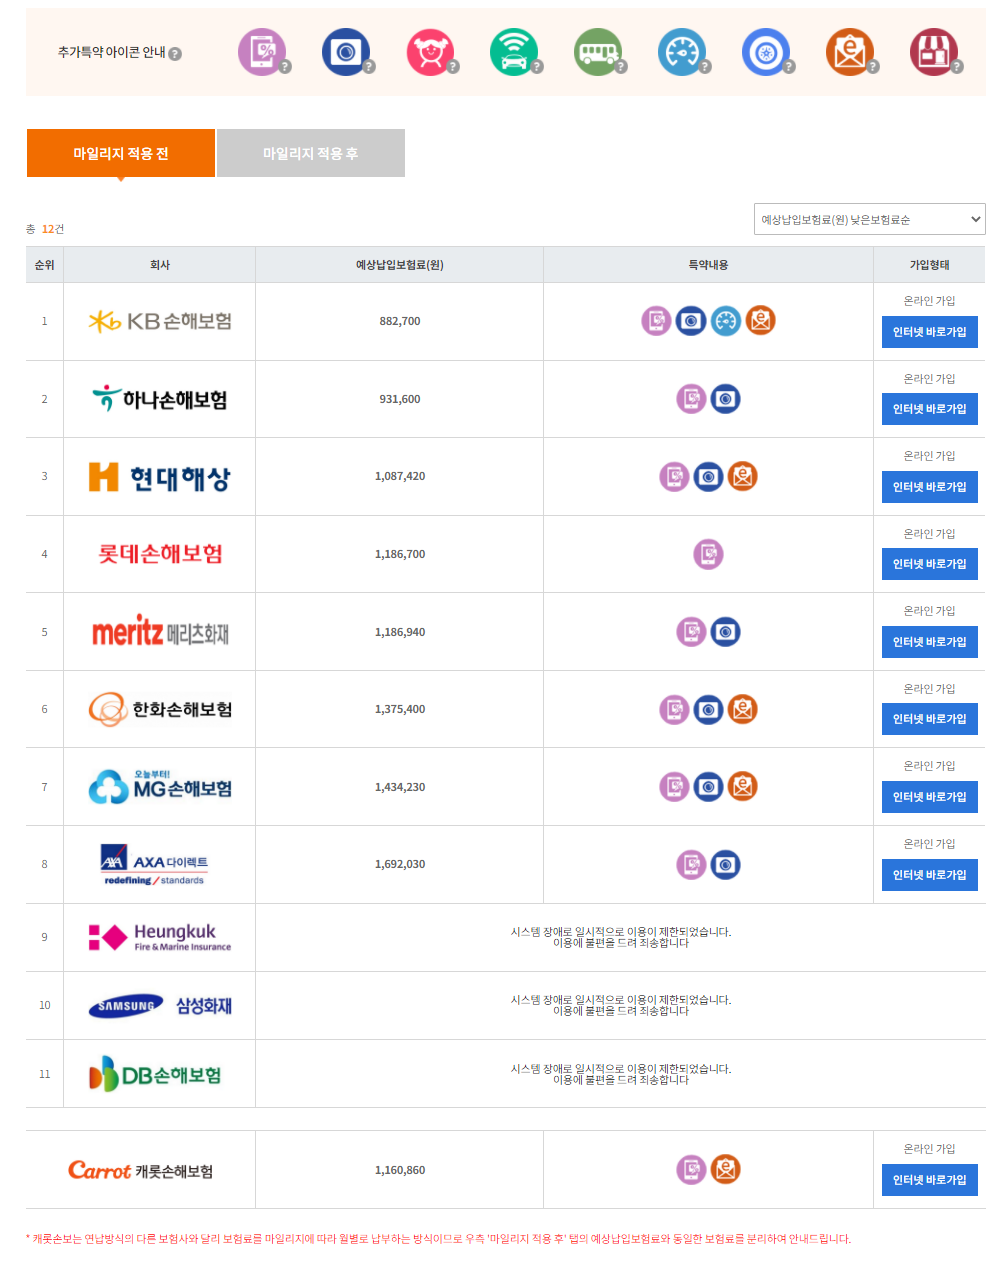Click 인터넷 바로가입 for AXA다이렉트
Viewport: 1005px width, 1261px height.
click(930, 875)
